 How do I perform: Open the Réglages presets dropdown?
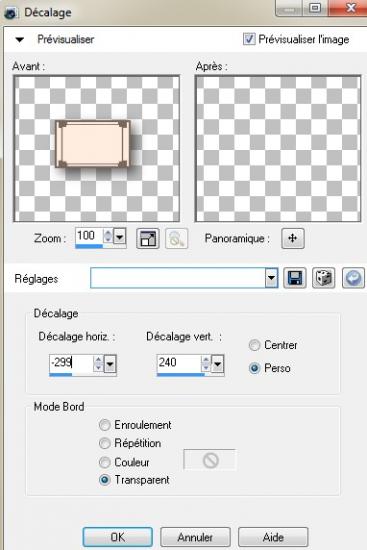(271, 279)
